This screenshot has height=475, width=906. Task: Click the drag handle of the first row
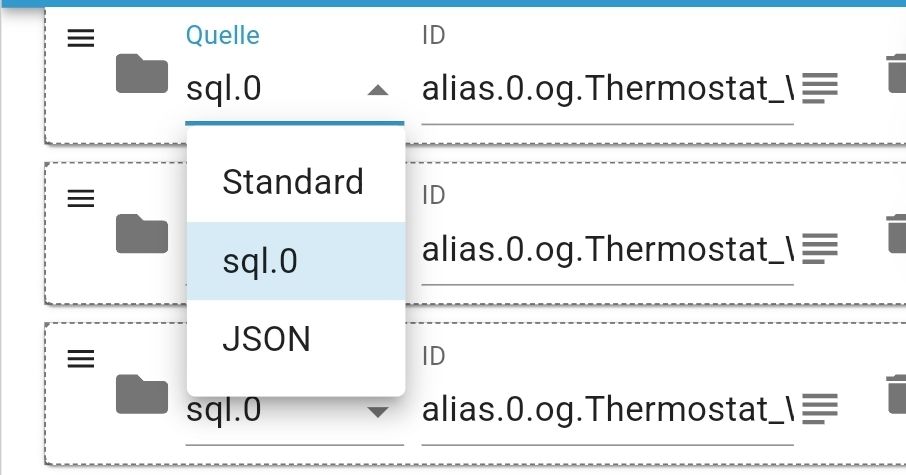pyautogui.click(x=81, y=38)
